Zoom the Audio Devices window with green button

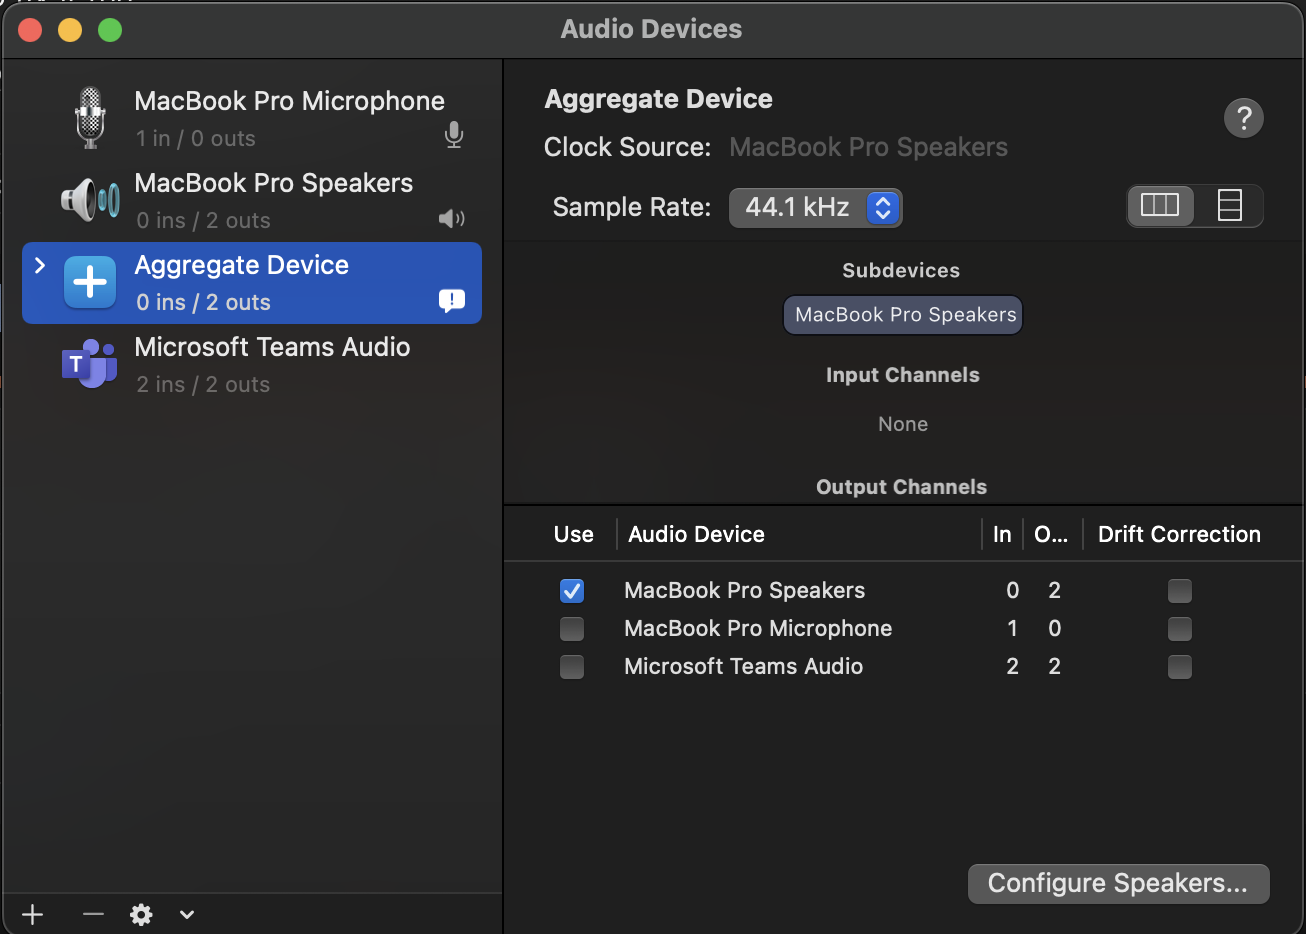(110, 30)
